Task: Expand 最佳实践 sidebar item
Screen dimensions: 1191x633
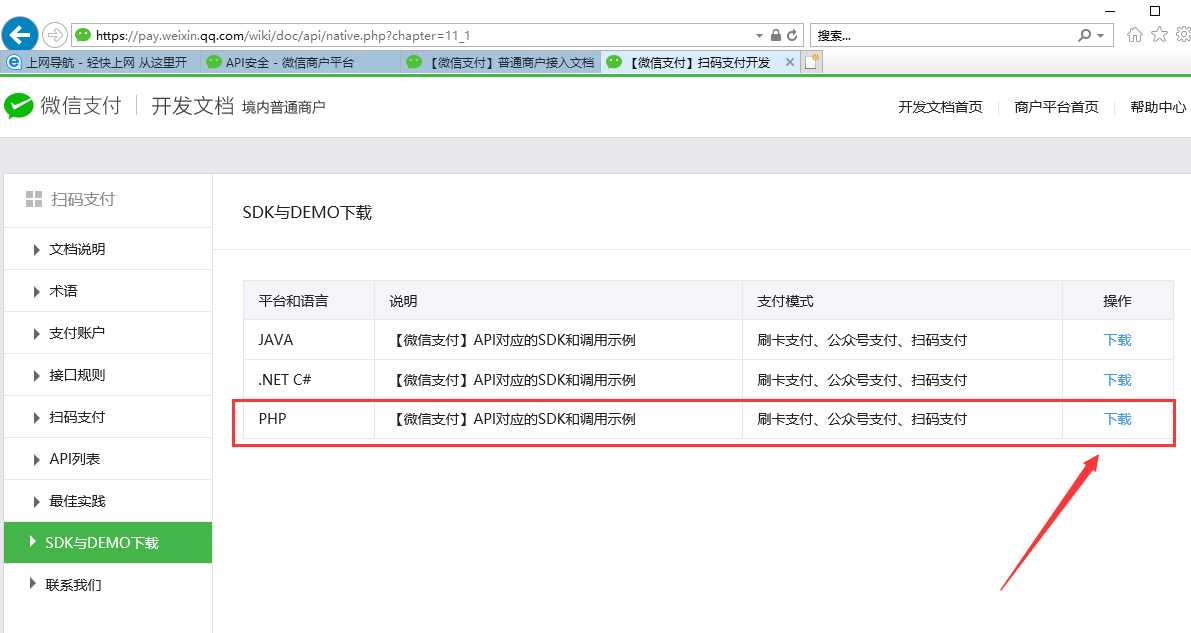Action: click(x=108, y=501)
